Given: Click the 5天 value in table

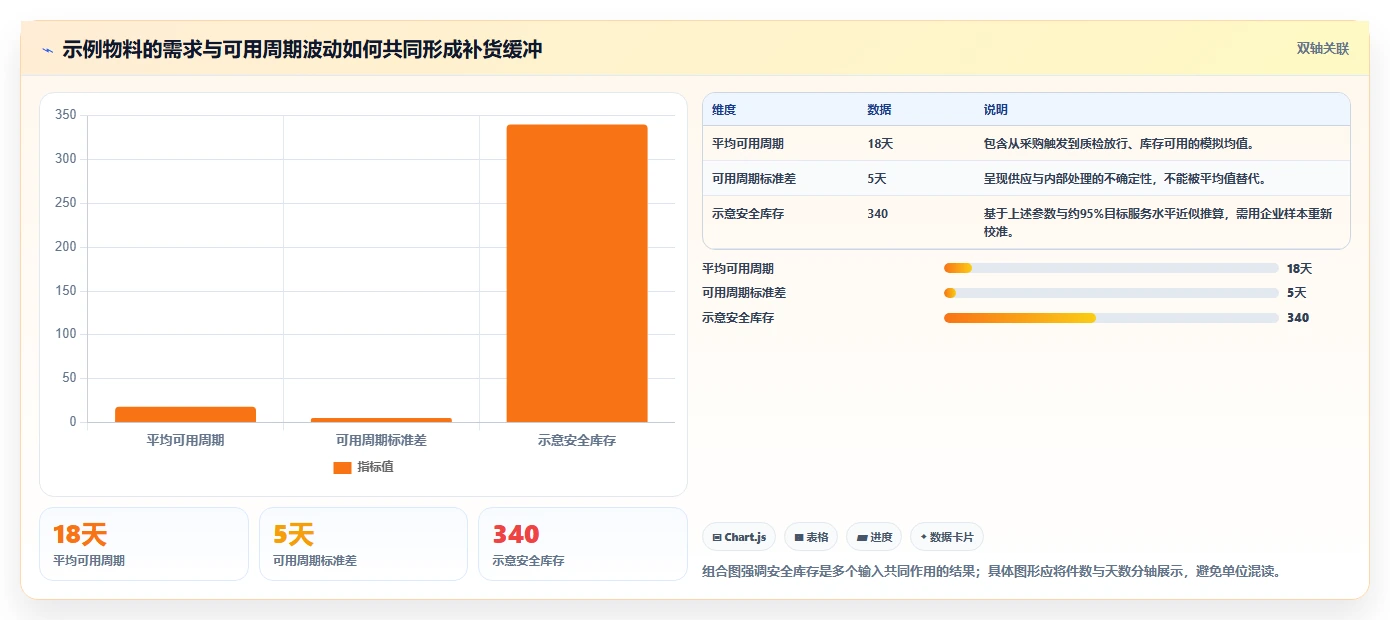Looking at the screenshot, I should 877,179.
